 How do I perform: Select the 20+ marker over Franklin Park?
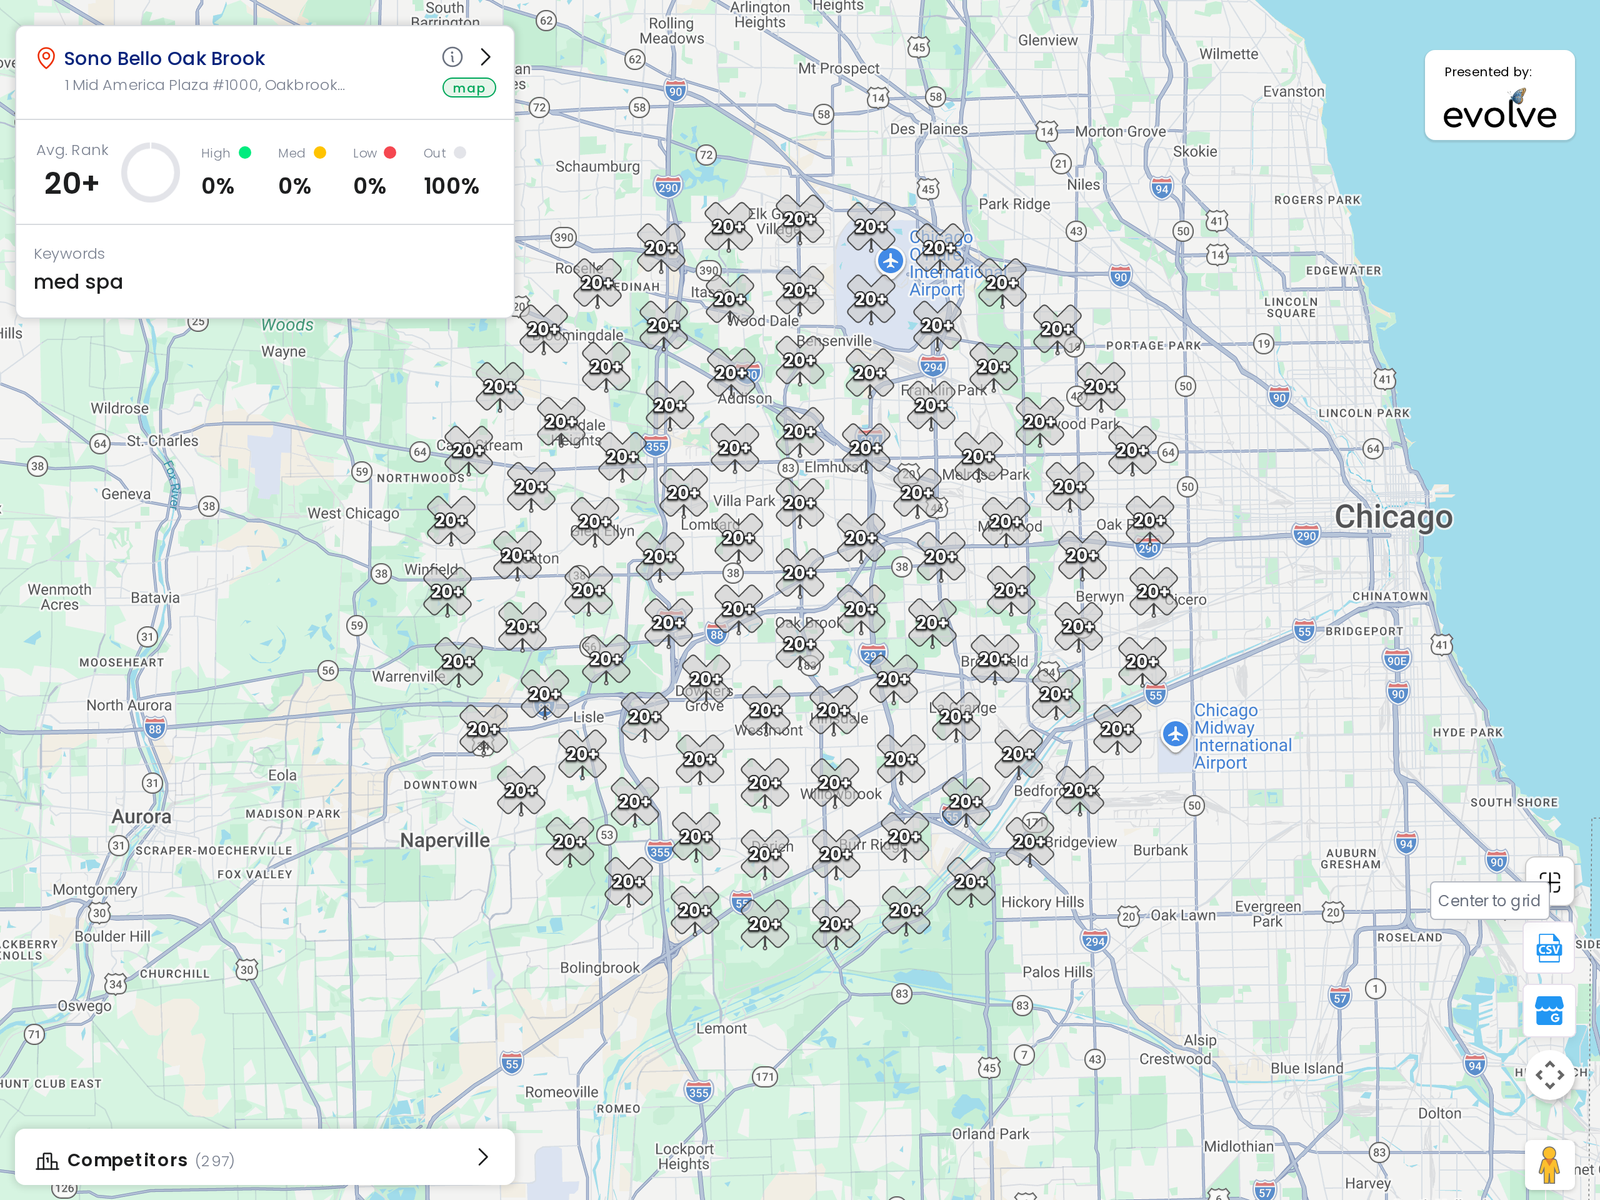931,406
